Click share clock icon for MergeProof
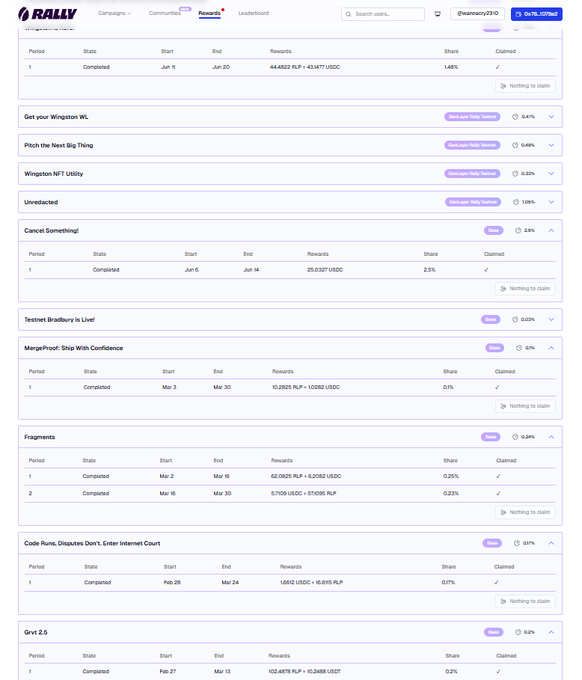This screenshot has height=680, width=582. (519, 348)
